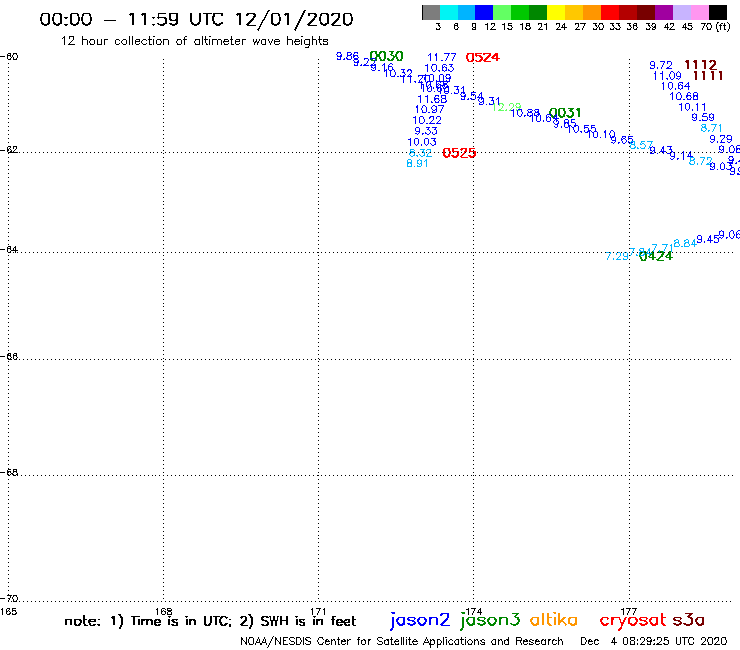Click the 10.11 wave height value

692,108
